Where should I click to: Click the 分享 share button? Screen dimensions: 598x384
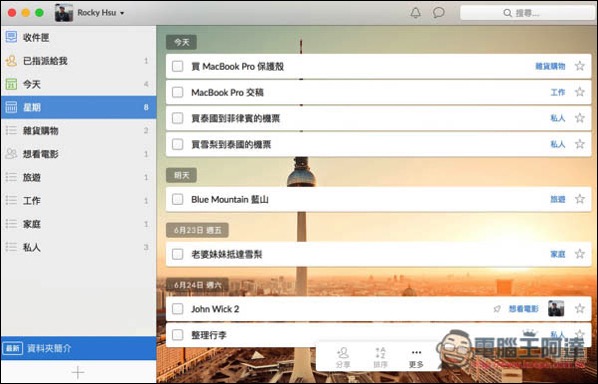(x=342, y=358)
